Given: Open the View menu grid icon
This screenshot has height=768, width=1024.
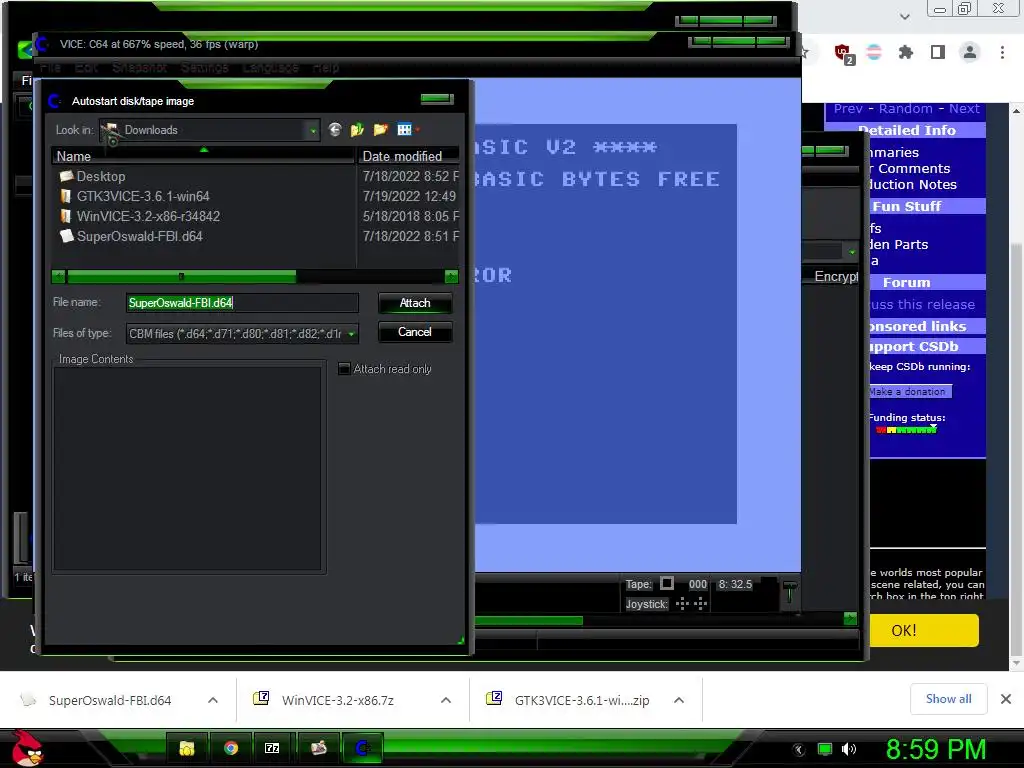Looking at the screenshot, I should pyautogui.click(x=404, y=129).
